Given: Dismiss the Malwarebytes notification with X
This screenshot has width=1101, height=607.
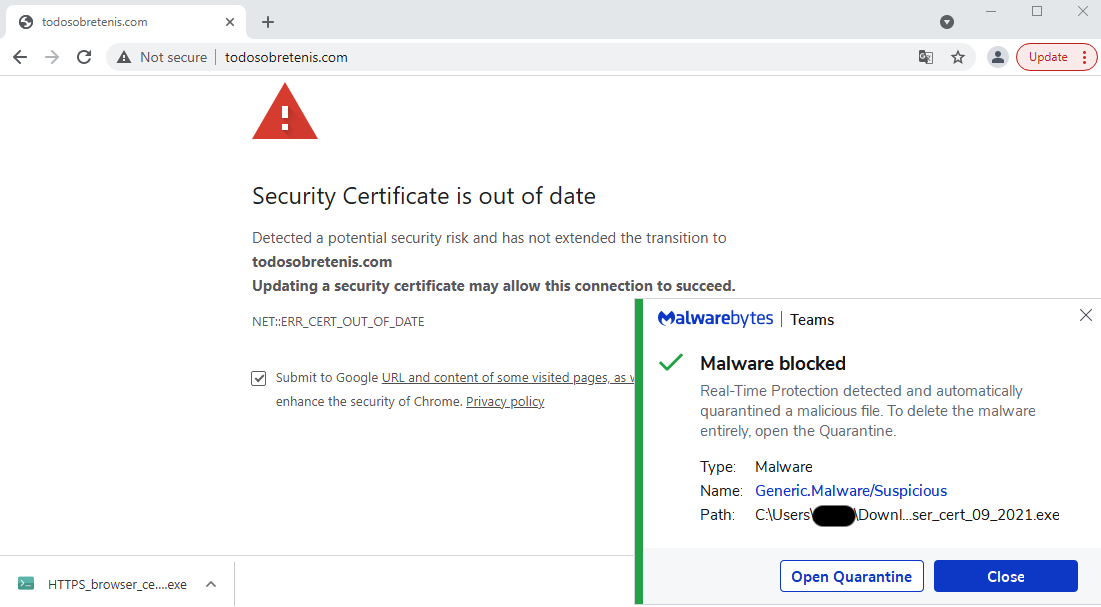Looking at the screenshot, I should pos(1086,315).
